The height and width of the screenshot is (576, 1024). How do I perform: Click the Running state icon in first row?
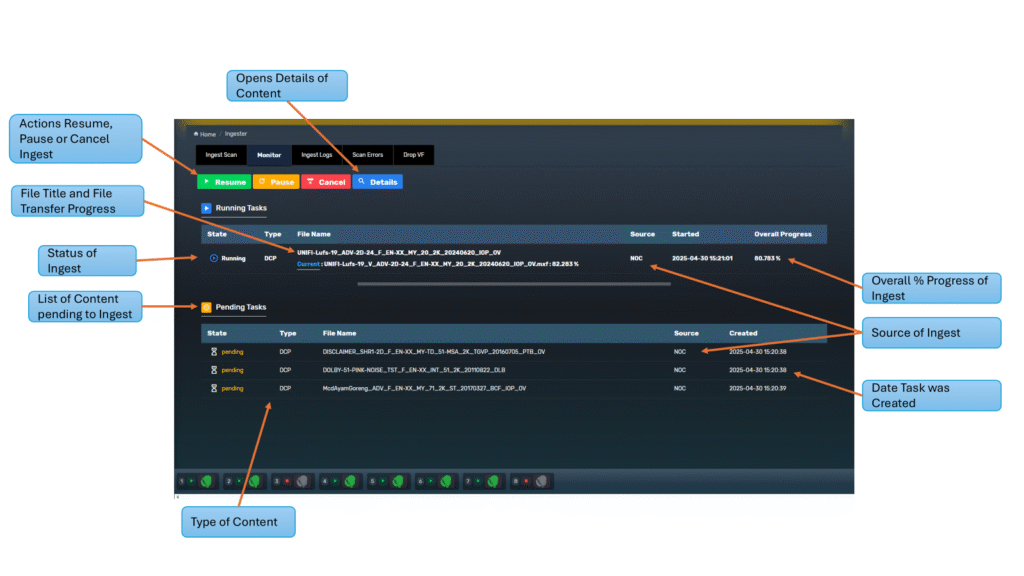click(x=214, y=258)
